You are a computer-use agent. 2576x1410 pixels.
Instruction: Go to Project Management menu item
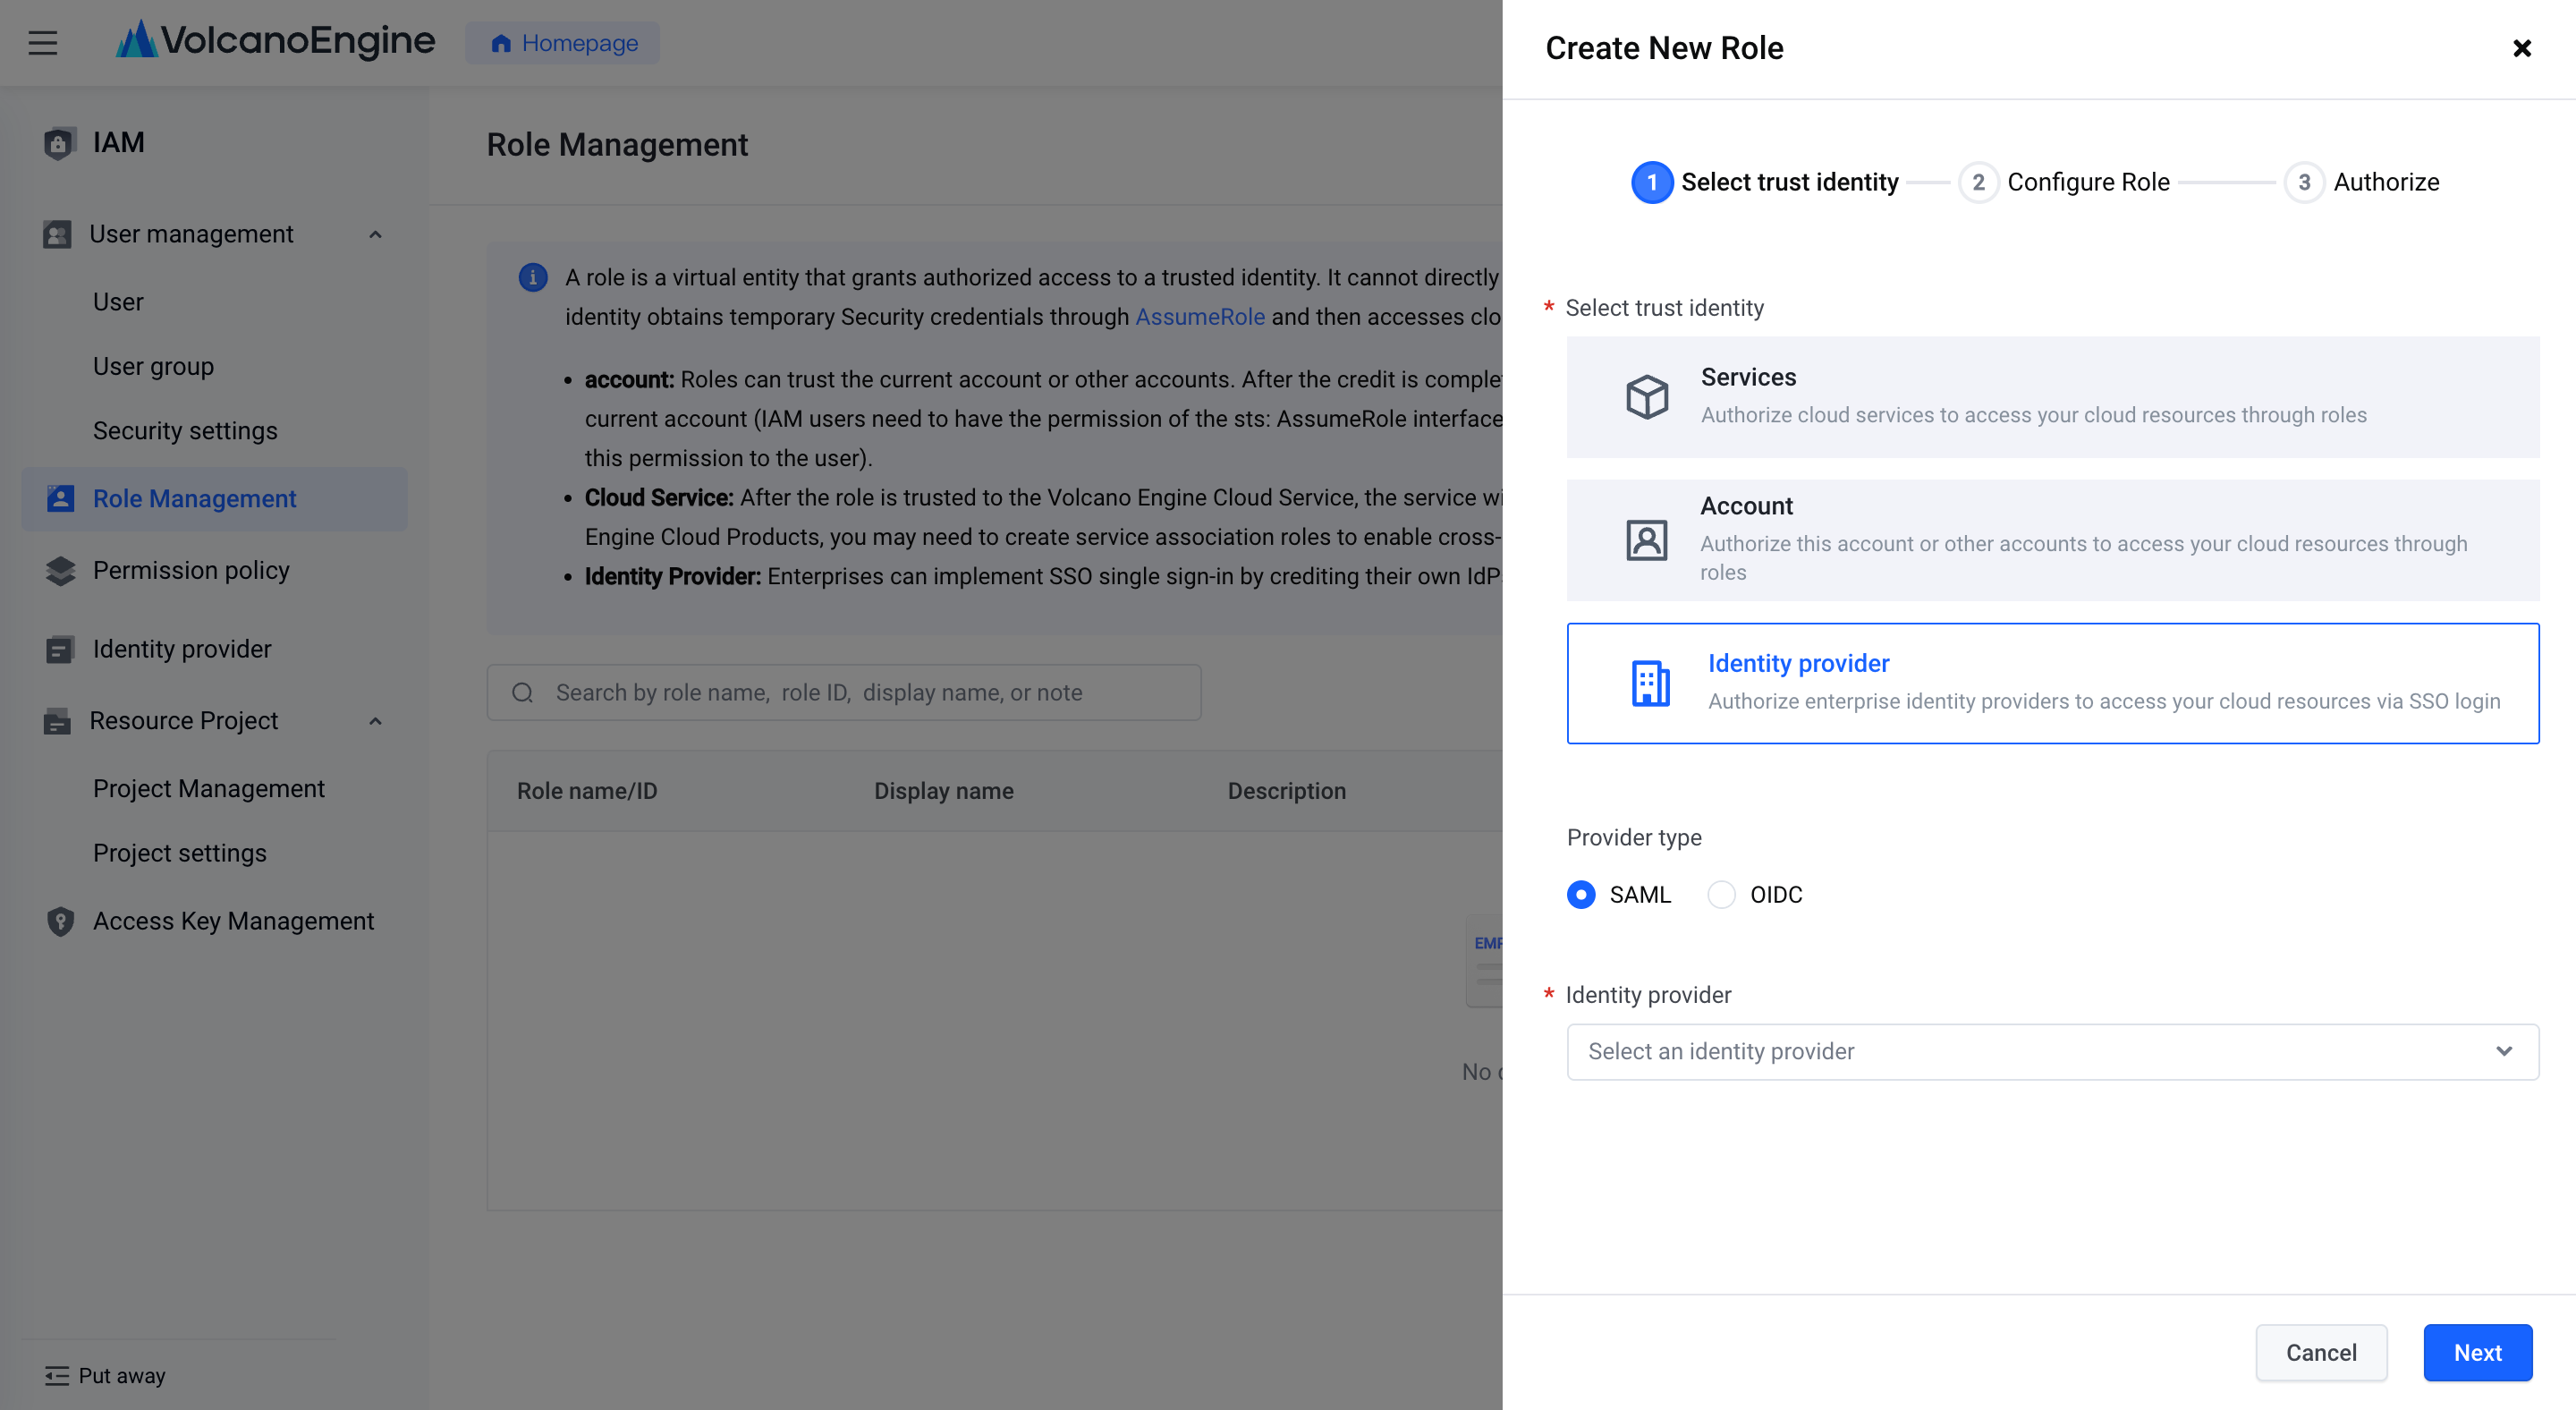point(208,788)
